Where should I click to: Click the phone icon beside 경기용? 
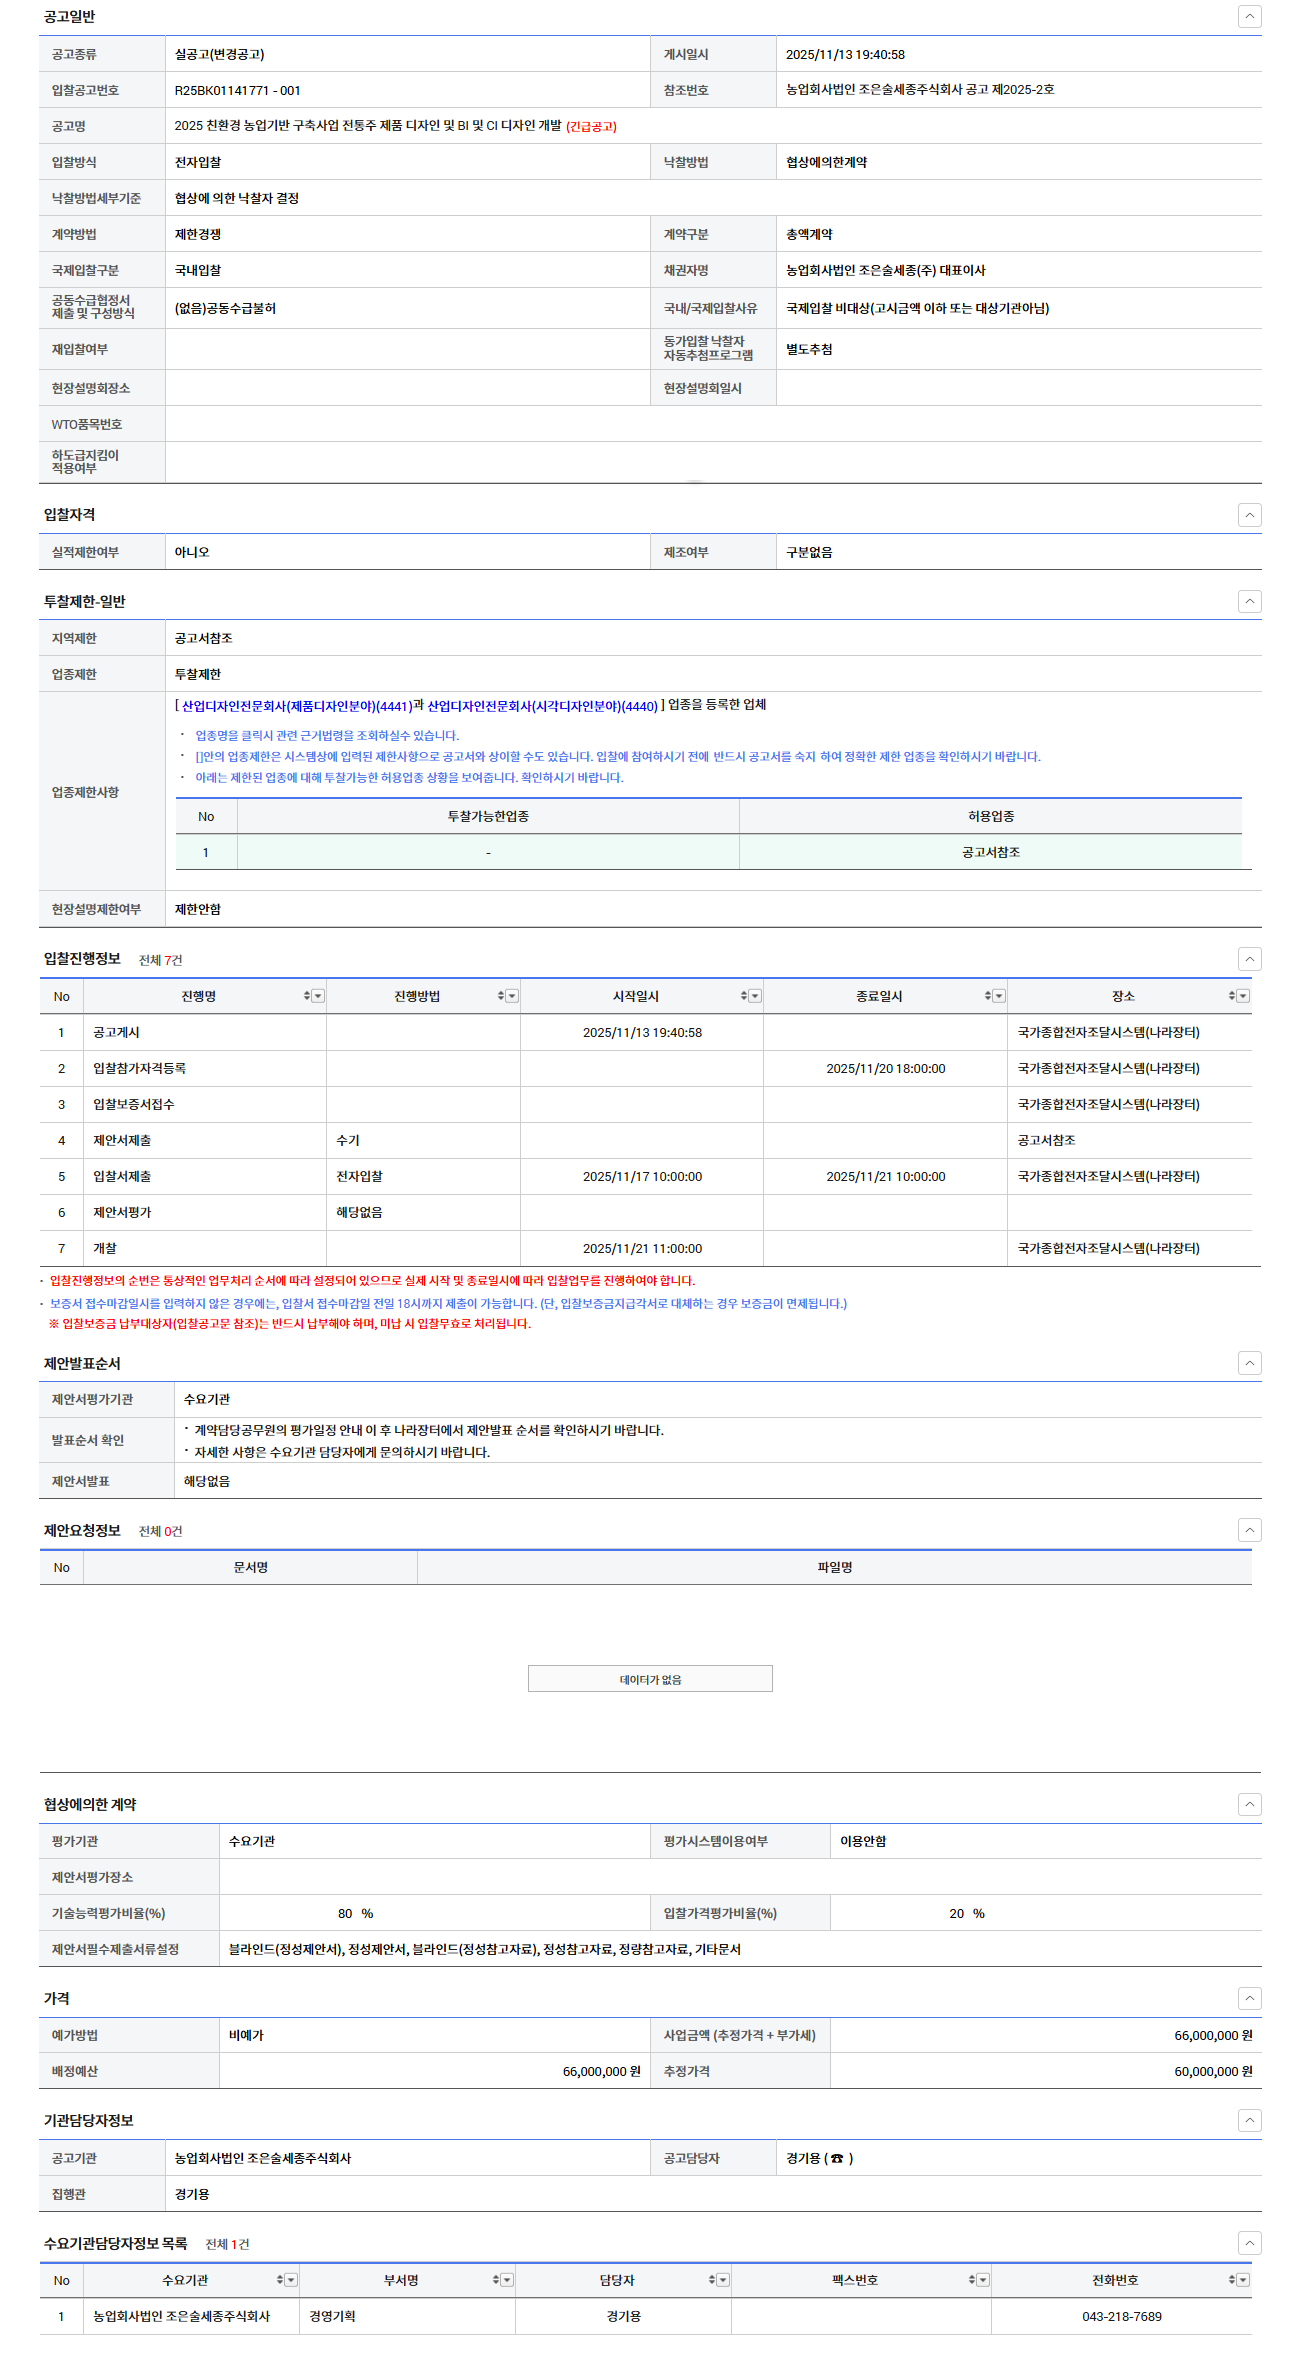(x=837, y=2158)
